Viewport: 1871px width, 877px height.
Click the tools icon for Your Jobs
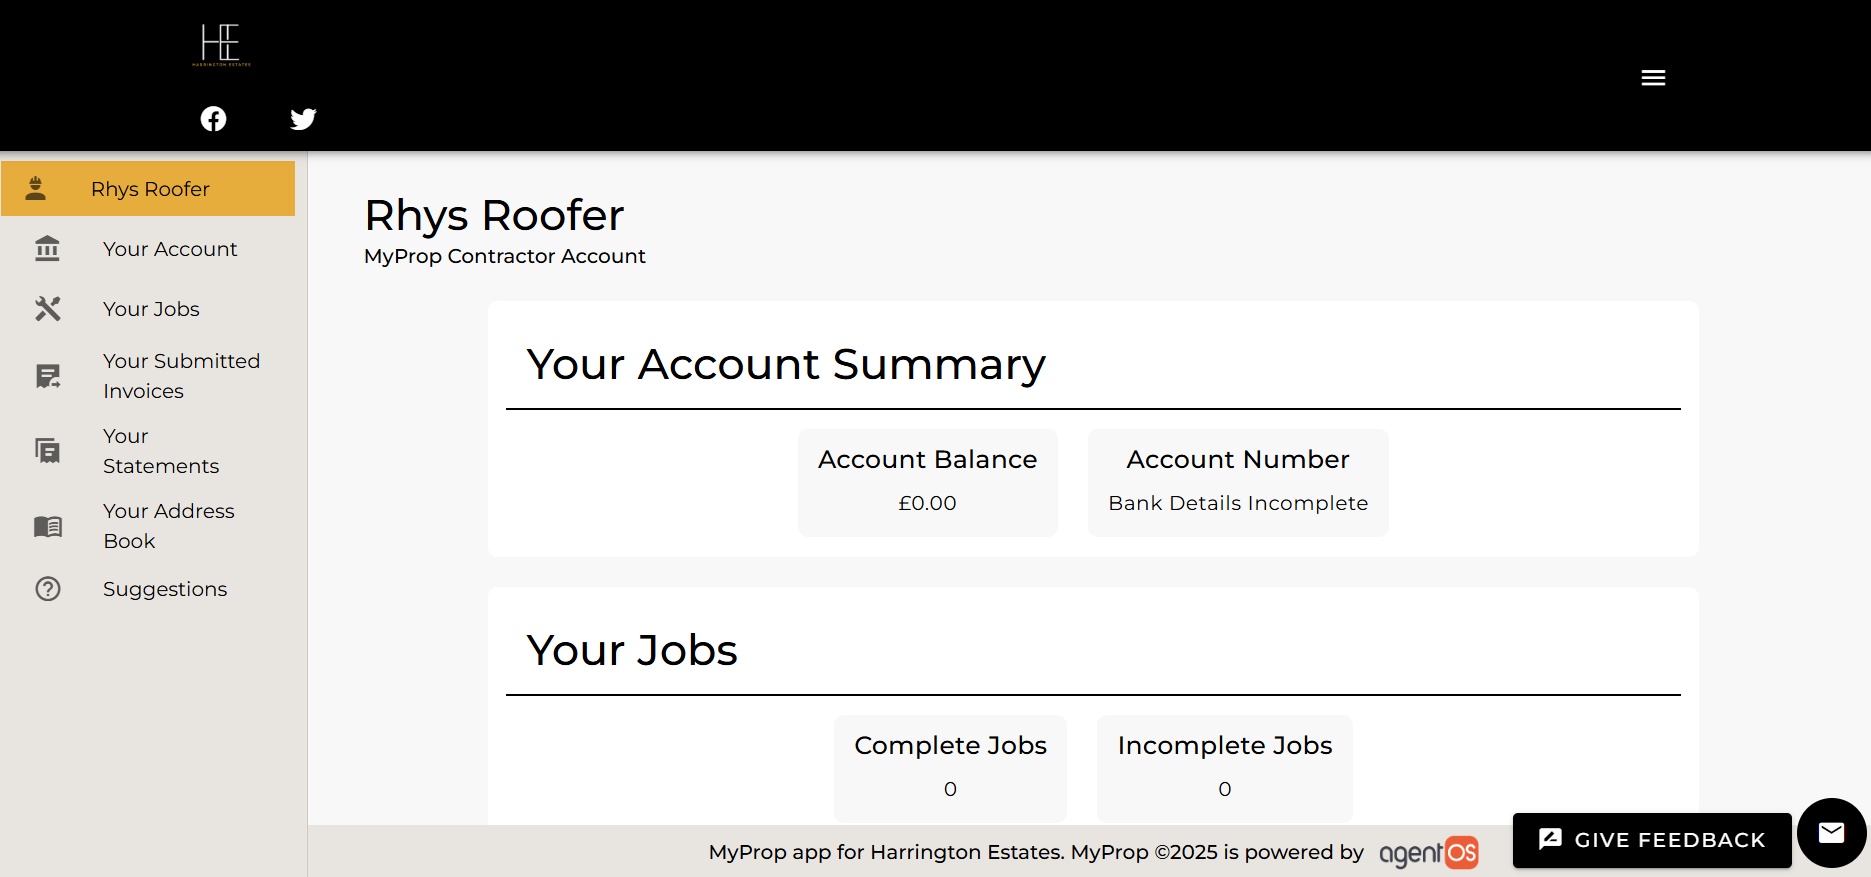tap(48, 308)
